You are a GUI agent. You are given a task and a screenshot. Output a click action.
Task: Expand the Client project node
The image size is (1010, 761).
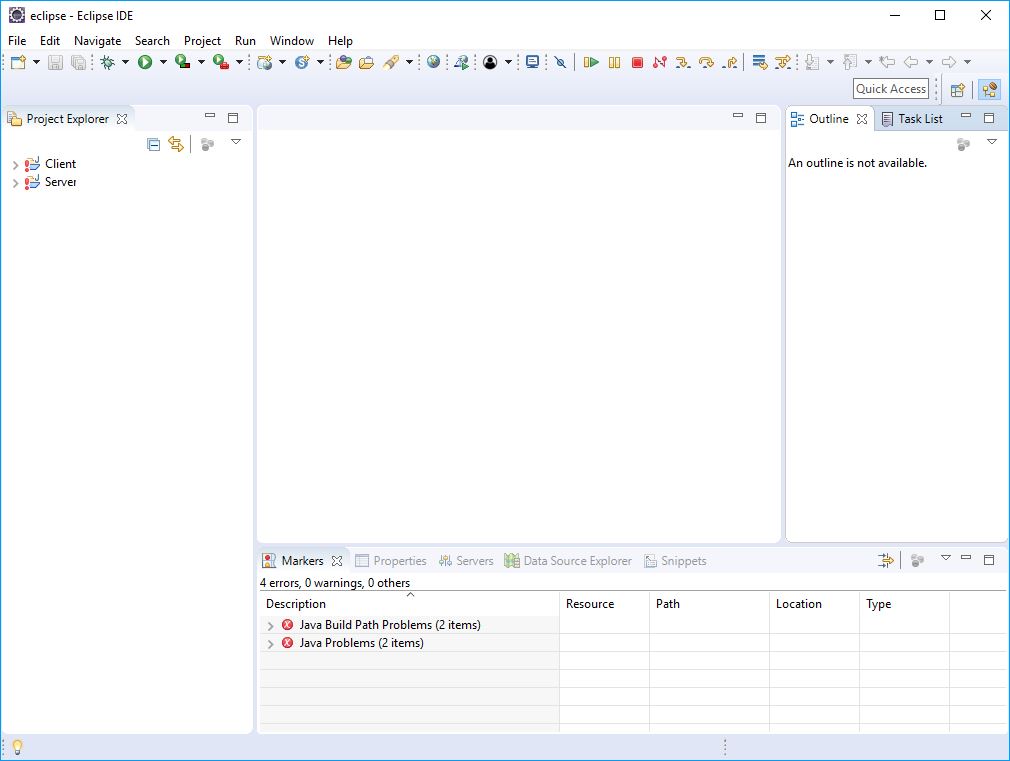15,165
